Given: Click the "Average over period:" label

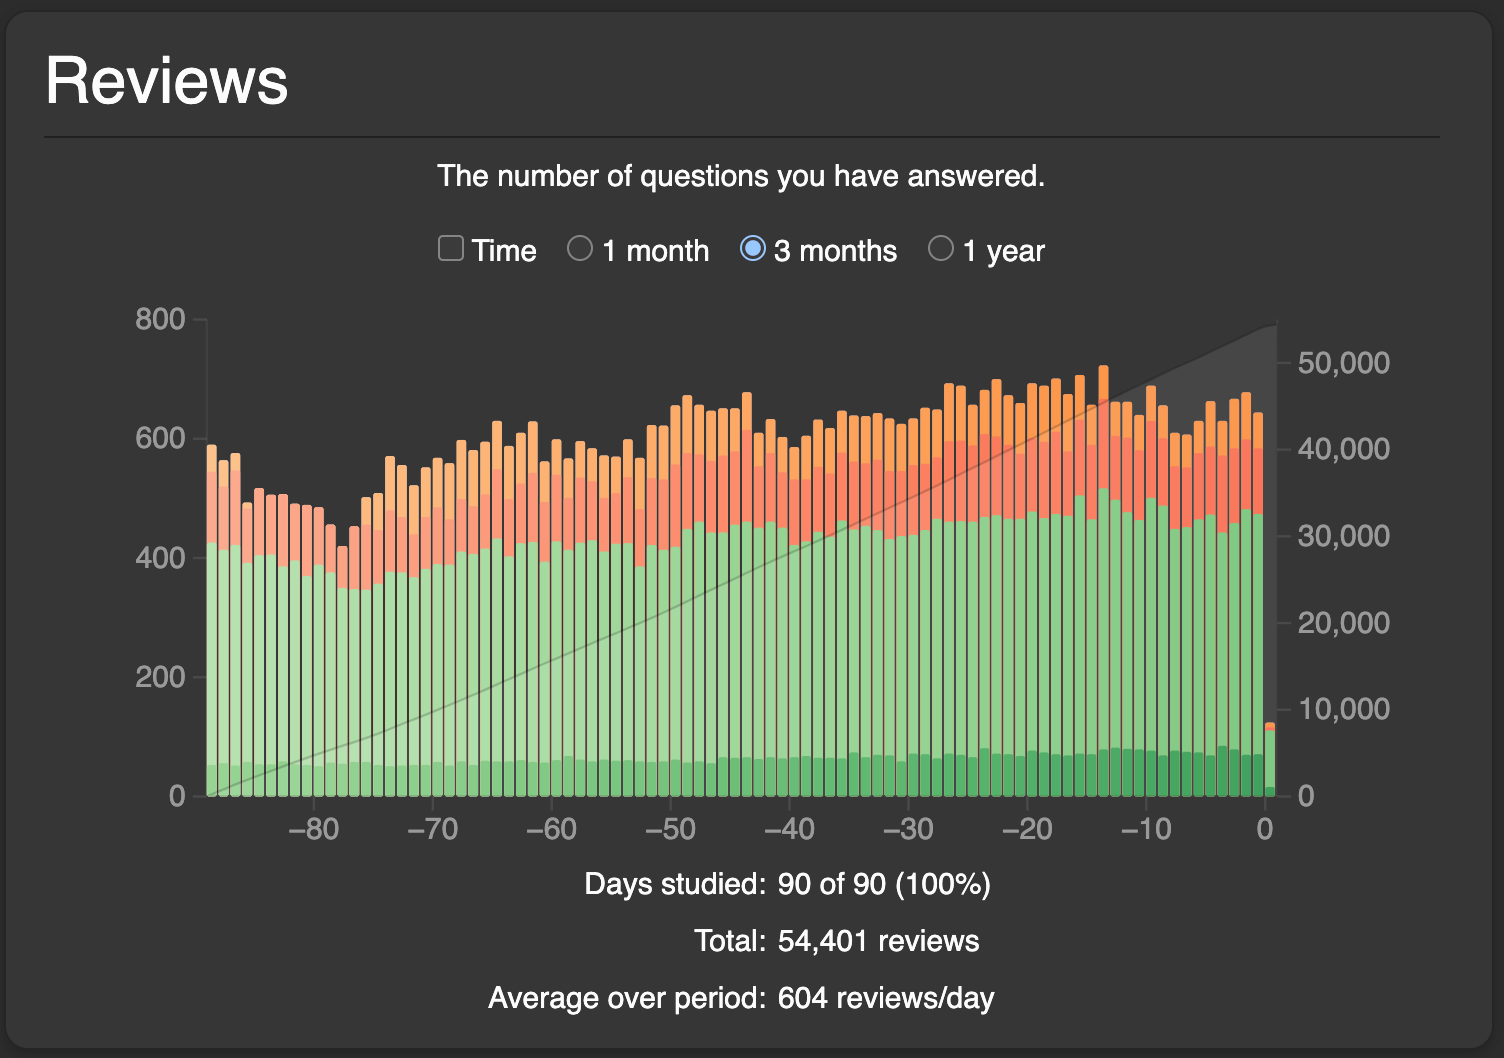Looking at the screenshot, I should coord(627,998).
